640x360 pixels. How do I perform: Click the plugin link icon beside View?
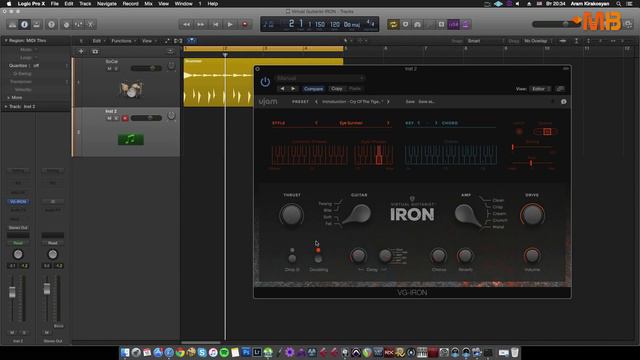[560, 89]
